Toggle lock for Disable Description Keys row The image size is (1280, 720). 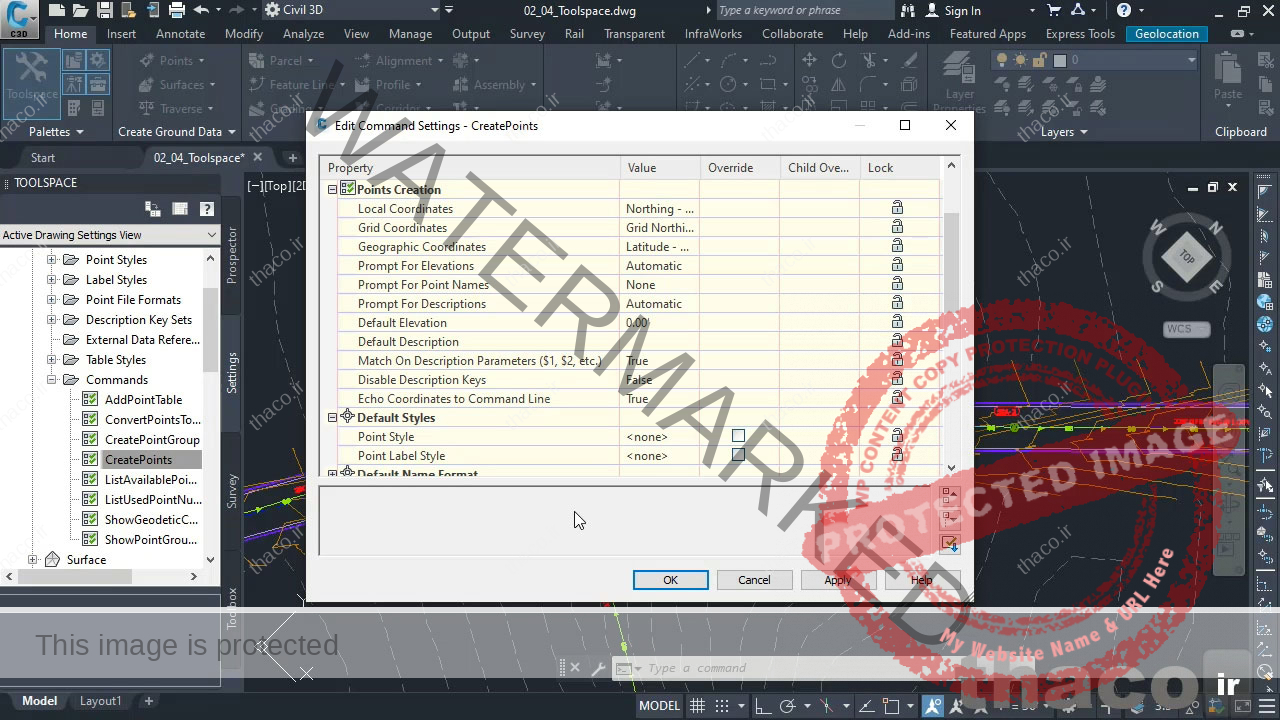(897, 380)
